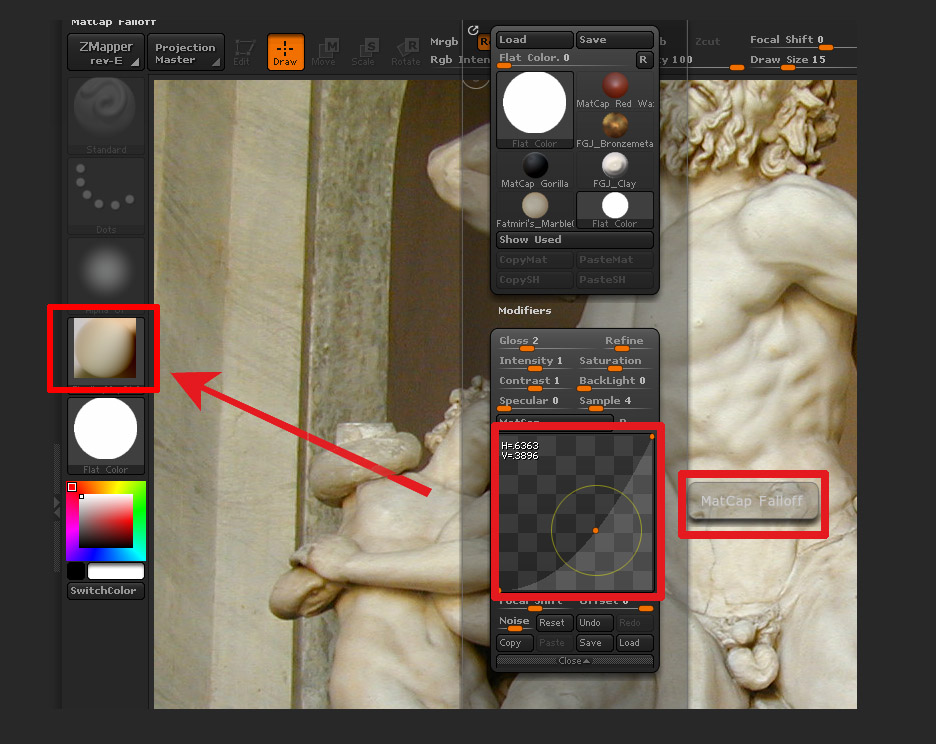Choose the Fatmiri's_Marble material
This screenshot has height=744, width=936.
(535, 211)
